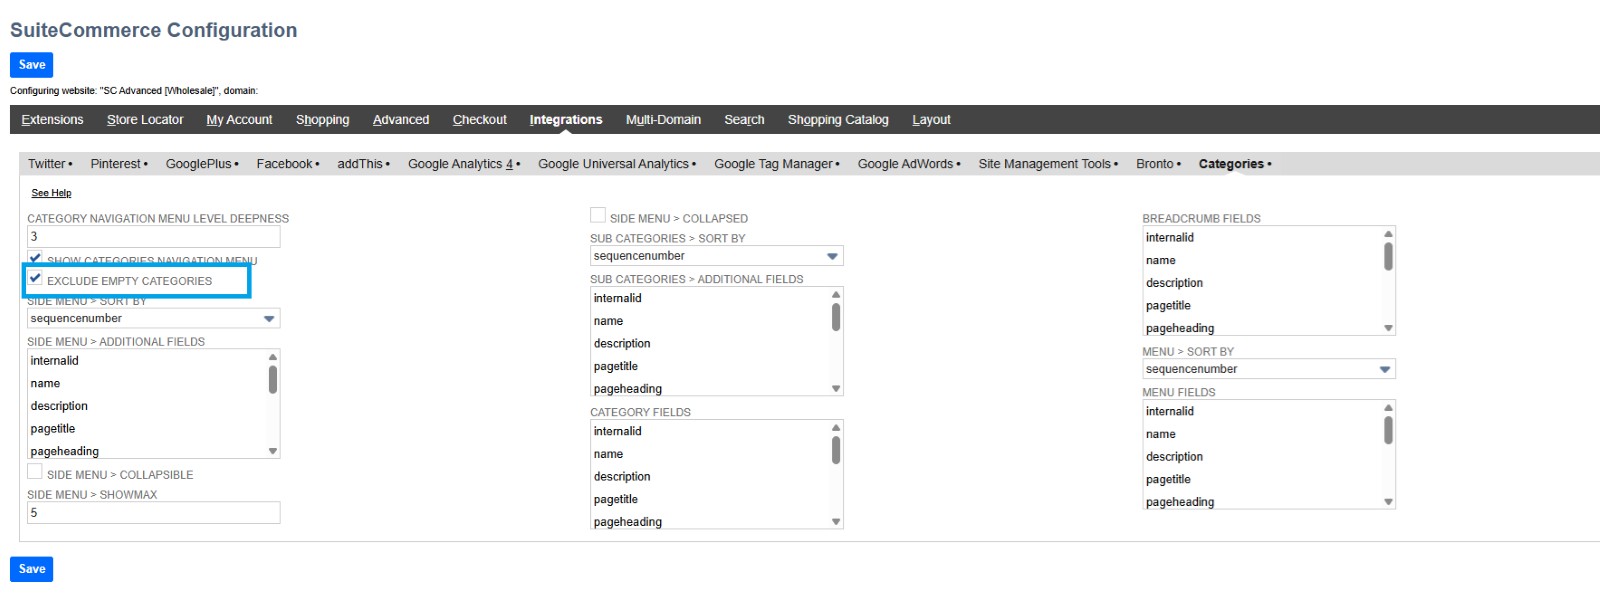The width and height of the screenshot is (1600, 602).
Task: Open the Advanced tab
Action: point(401,120)
